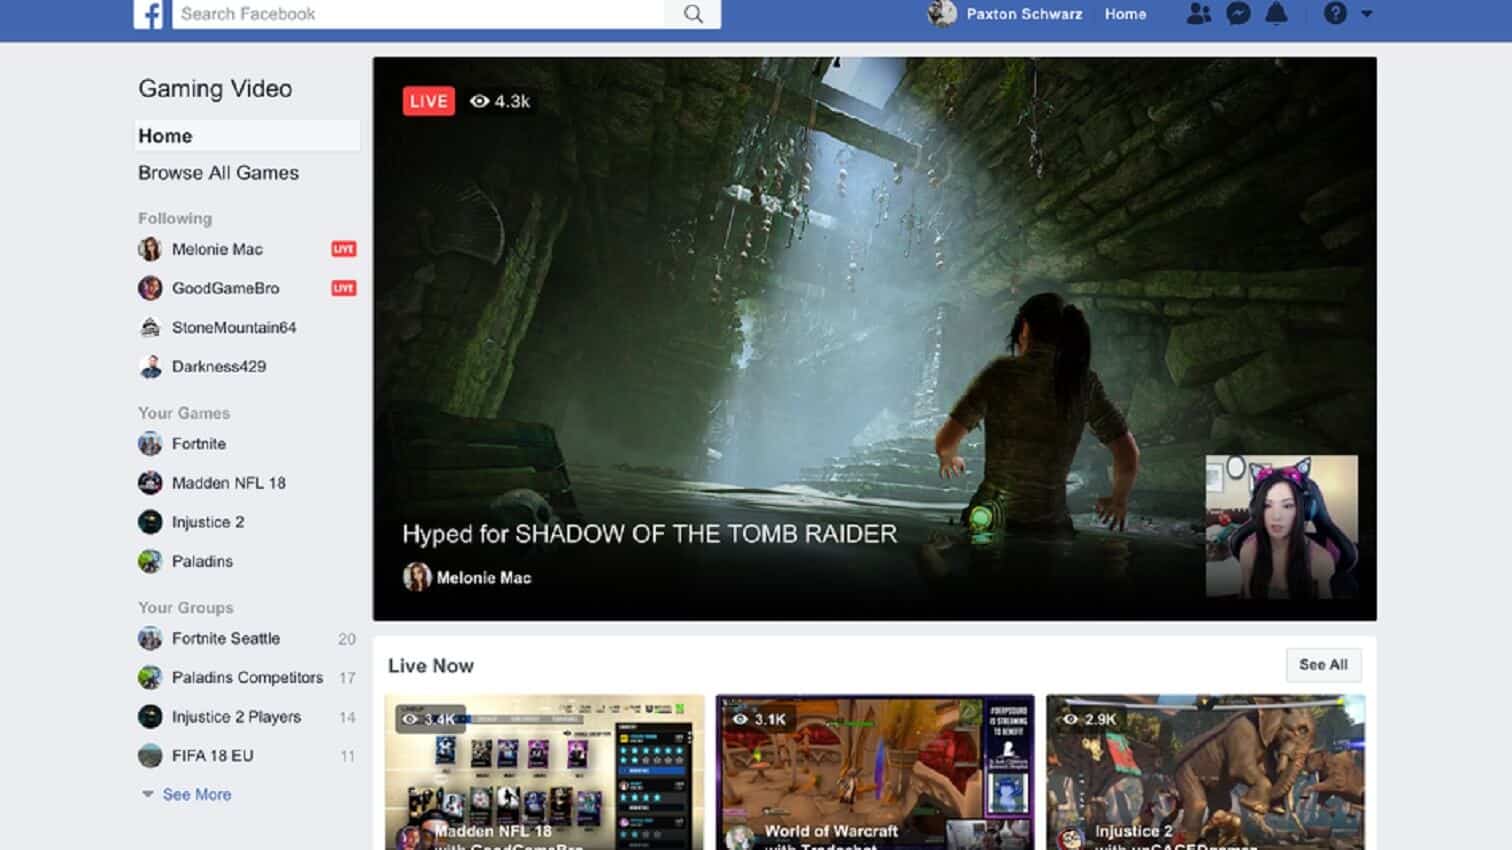Click the LIVE badge on featured stream
Viewport: 1512px width, 850px height.
(428, 101)
